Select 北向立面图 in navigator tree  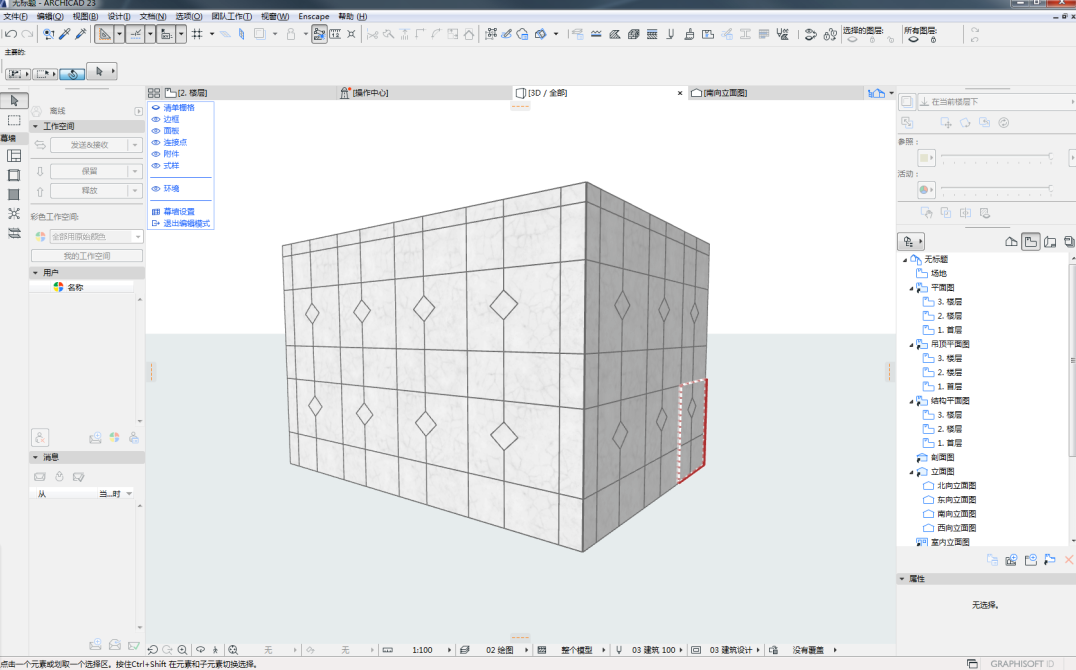(x=956, y=485)
